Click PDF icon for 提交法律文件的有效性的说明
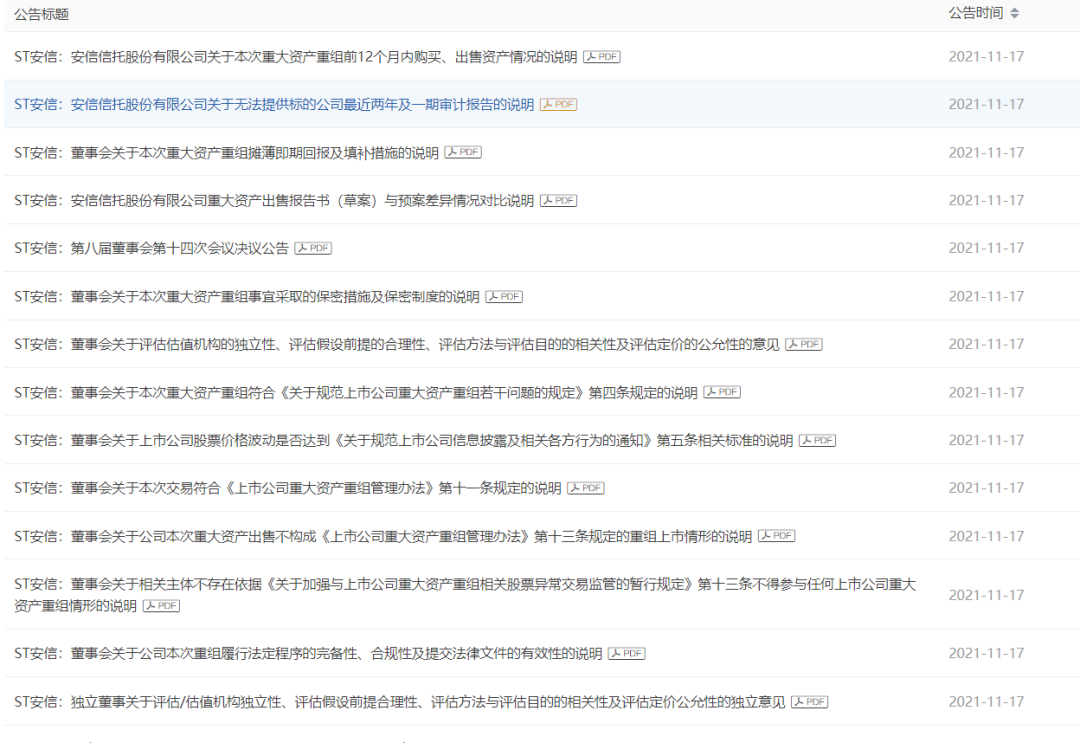1080x743 pixels. point(627,654)
